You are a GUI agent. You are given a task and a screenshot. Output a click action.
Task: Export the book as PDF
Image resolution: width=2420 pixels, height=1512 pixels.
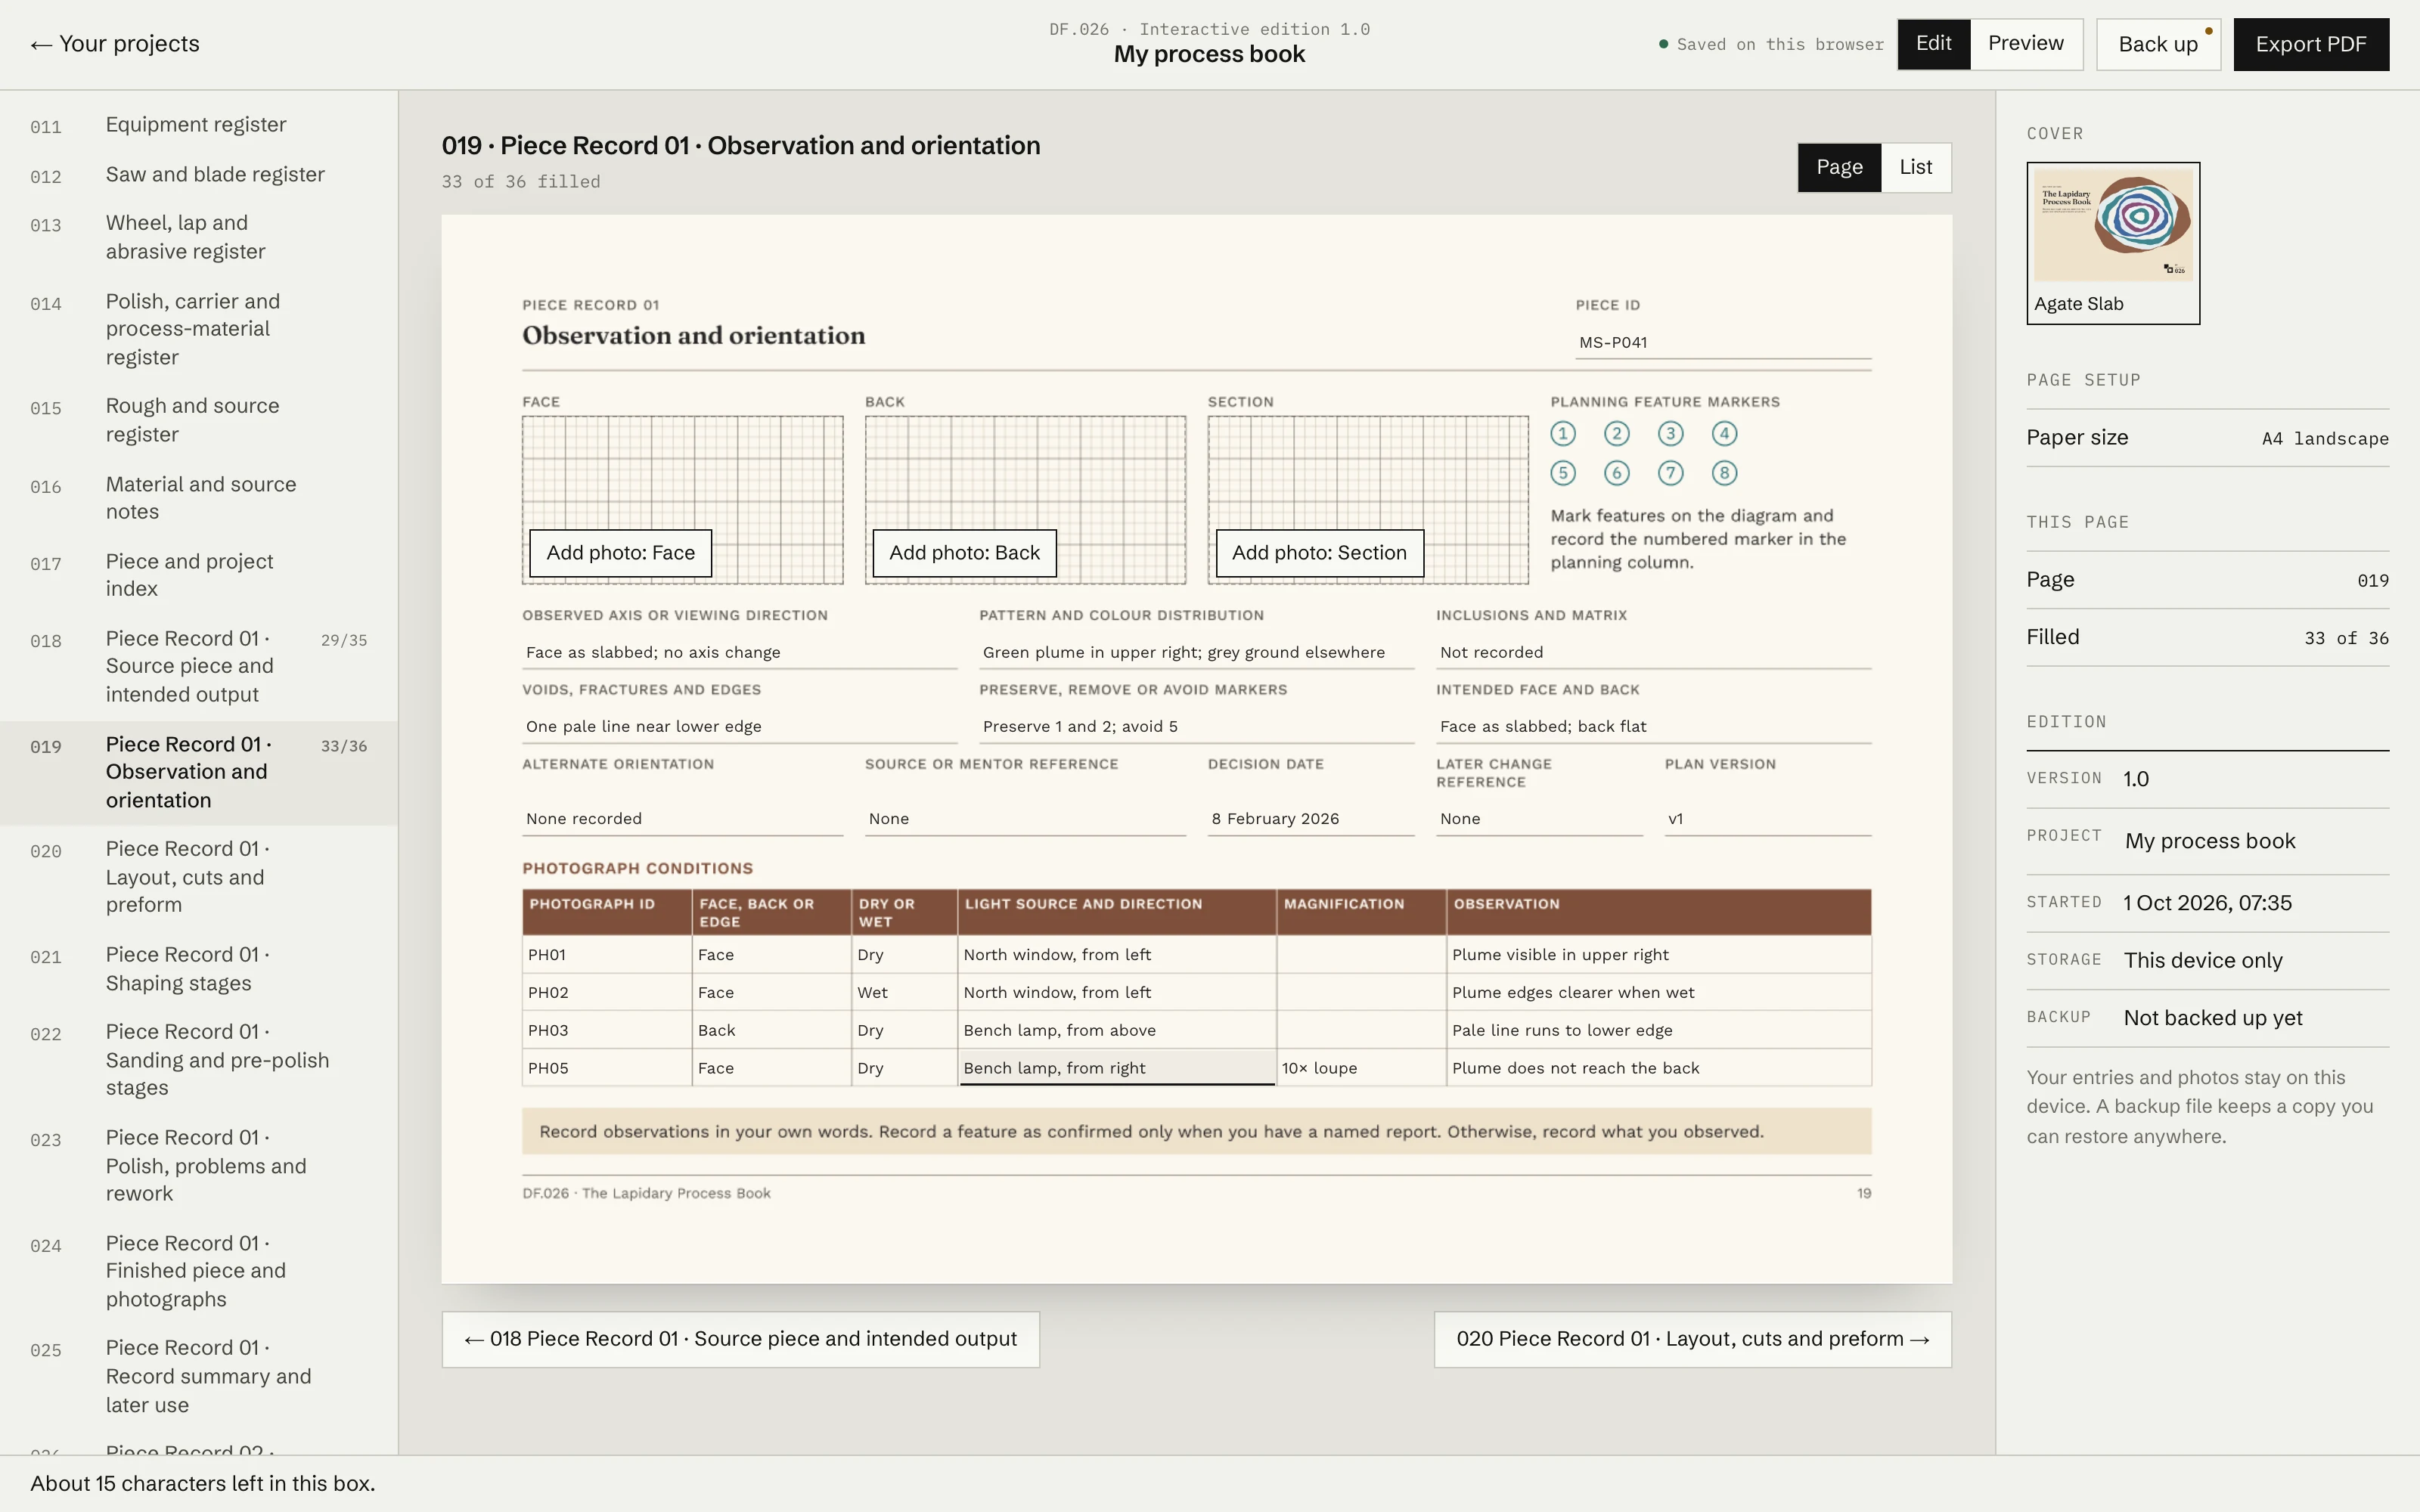pyautogui.click(x=2311, y=44)
